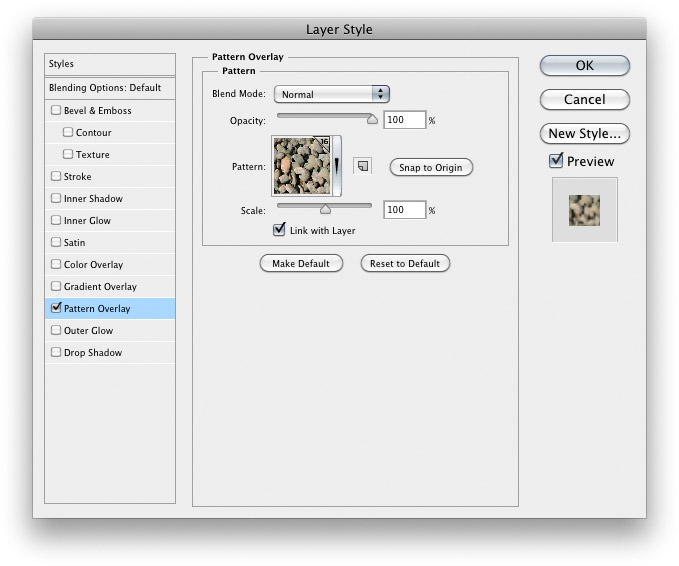Confirm with the OK button
This screenshot has height=566, width=679.
click(585, 65)
